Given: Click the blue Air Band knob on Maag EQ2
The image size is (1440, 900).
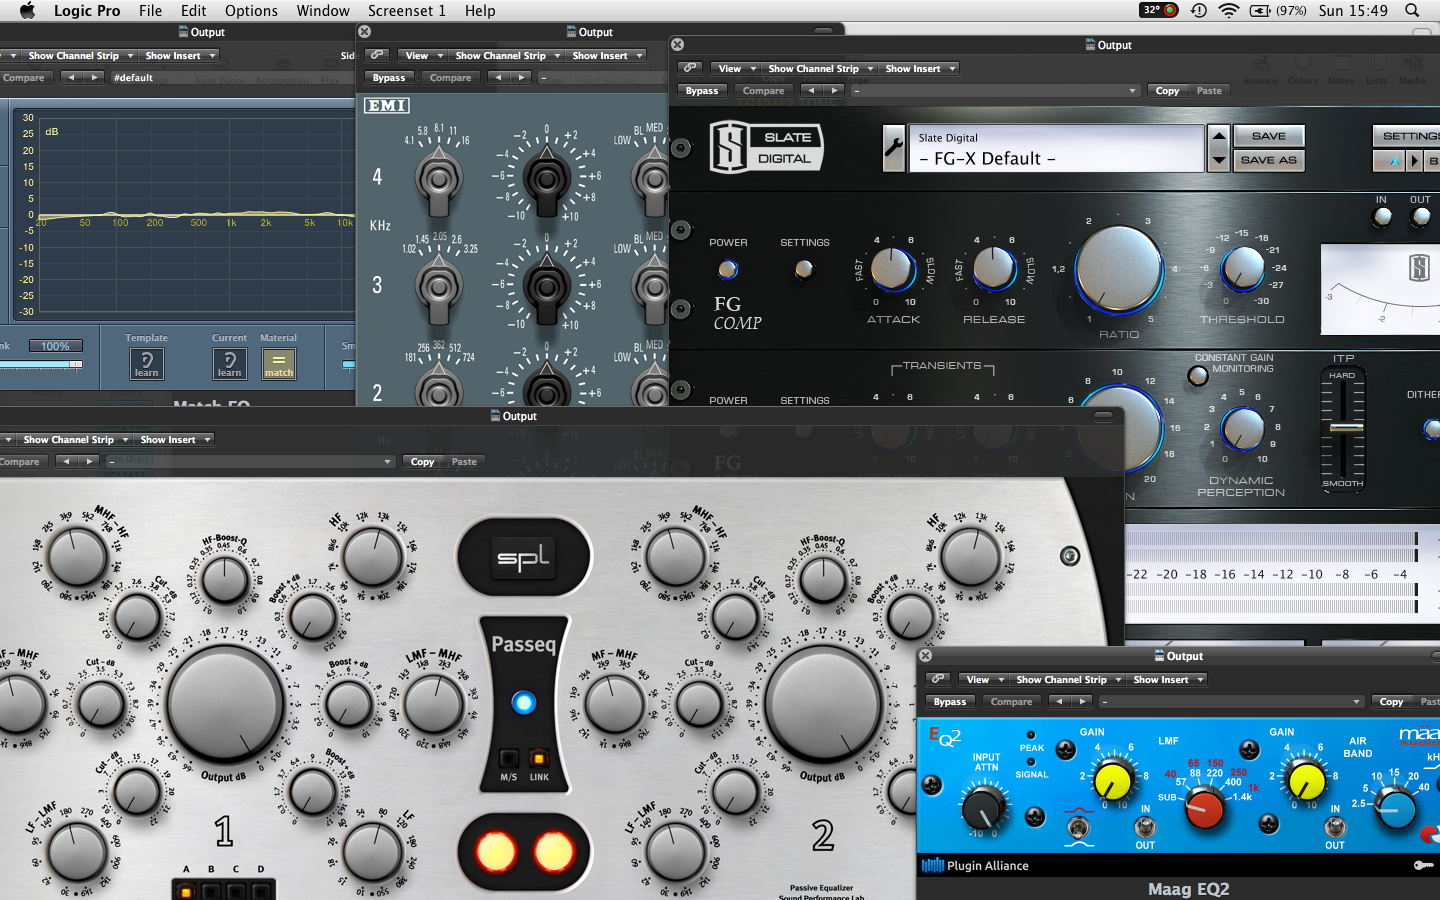Looking at the screenshot, I should 1395,807.
